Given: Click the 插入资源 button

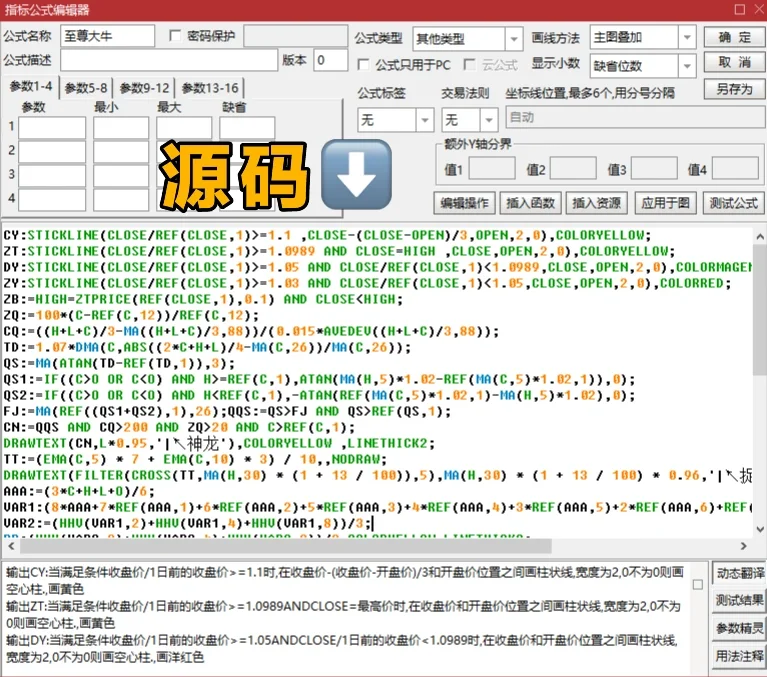Looking at the screenshot, I should 596,203.
